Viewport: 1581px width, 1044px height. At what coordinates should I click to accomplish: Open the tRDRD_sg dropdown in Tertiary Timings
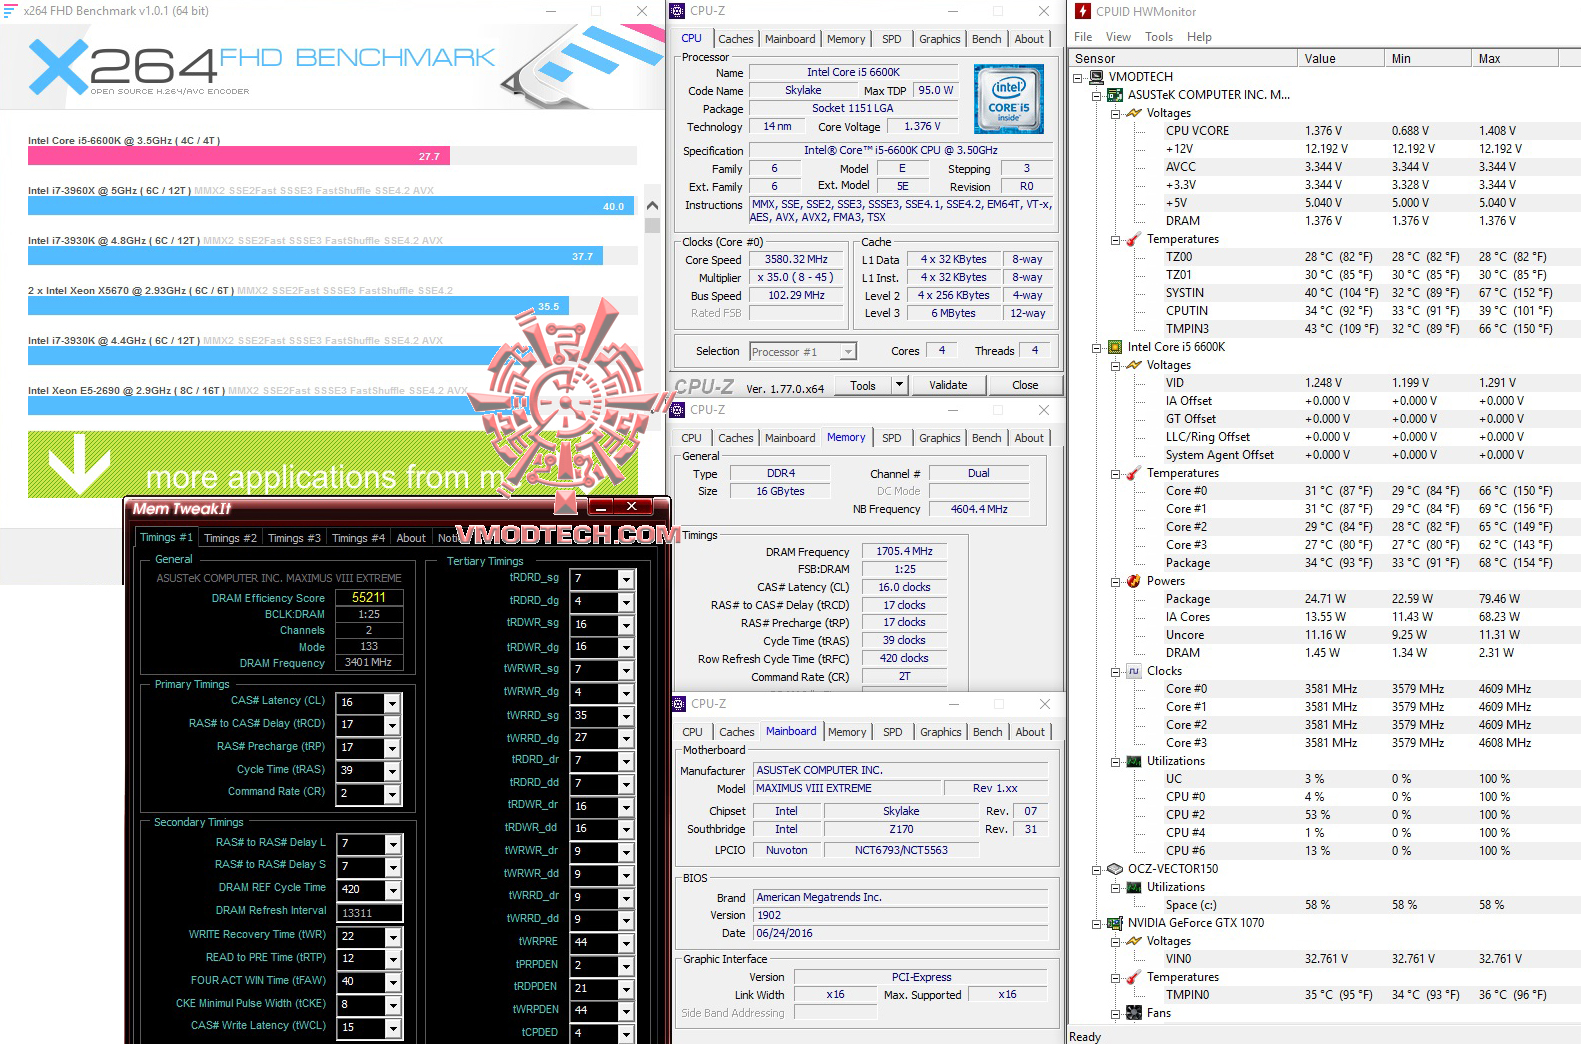626,579
